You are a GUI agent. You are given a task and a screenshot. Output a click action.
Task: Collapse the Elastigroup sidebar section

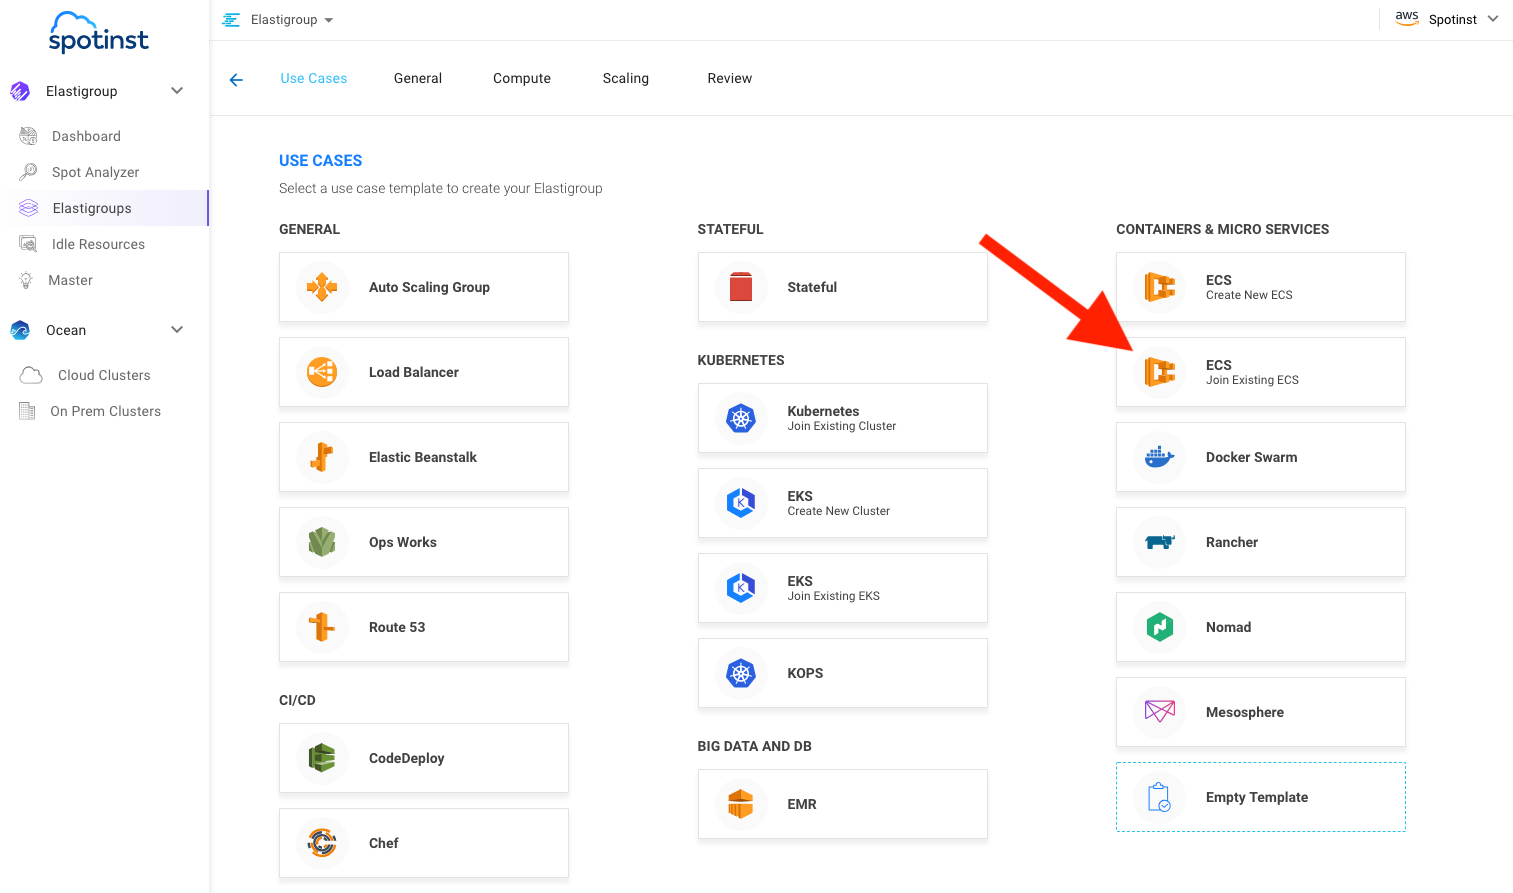coord(177,91)
